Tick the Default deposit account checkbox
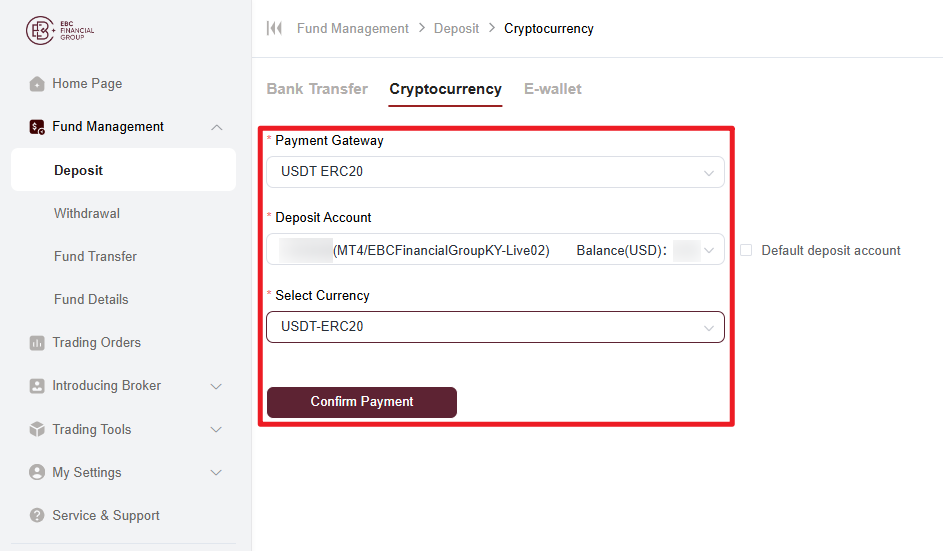 tap(746, 250)
